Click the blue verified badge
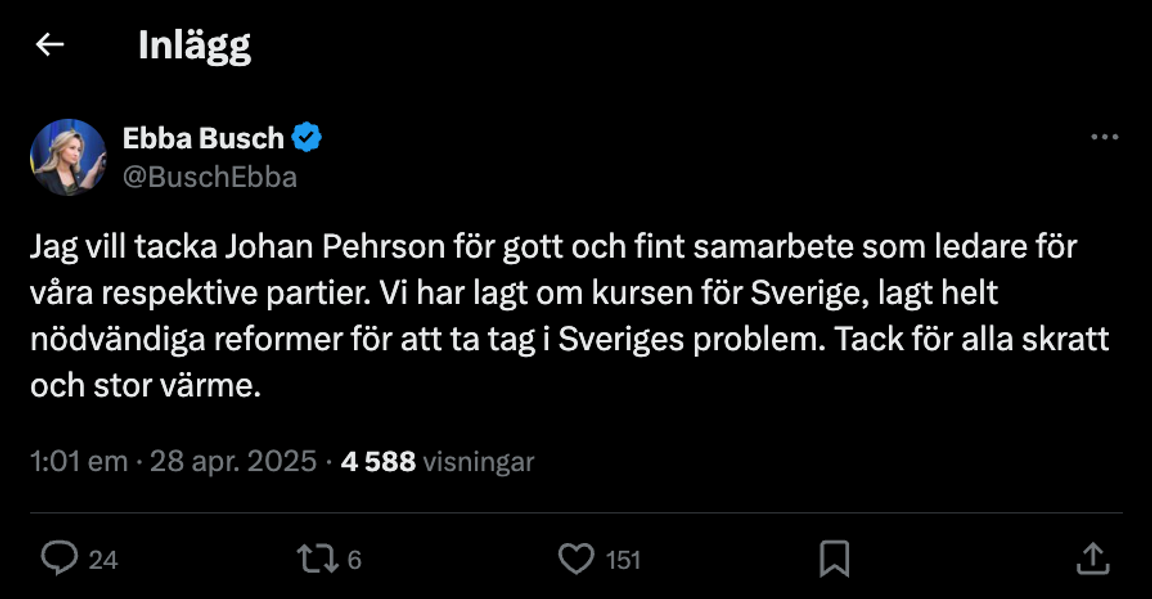Viewport: 1152px width, 599px height. (306, 138)
